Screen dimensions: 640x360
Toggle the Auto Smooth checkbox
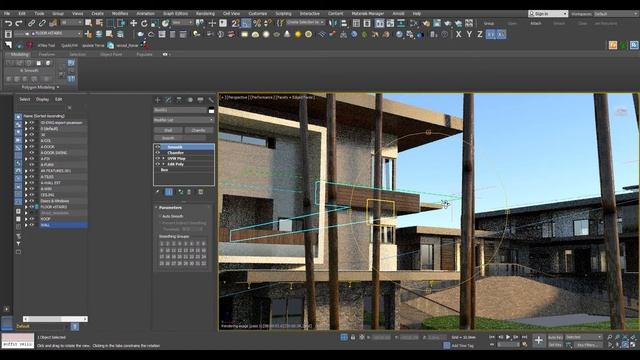(160, 216)
